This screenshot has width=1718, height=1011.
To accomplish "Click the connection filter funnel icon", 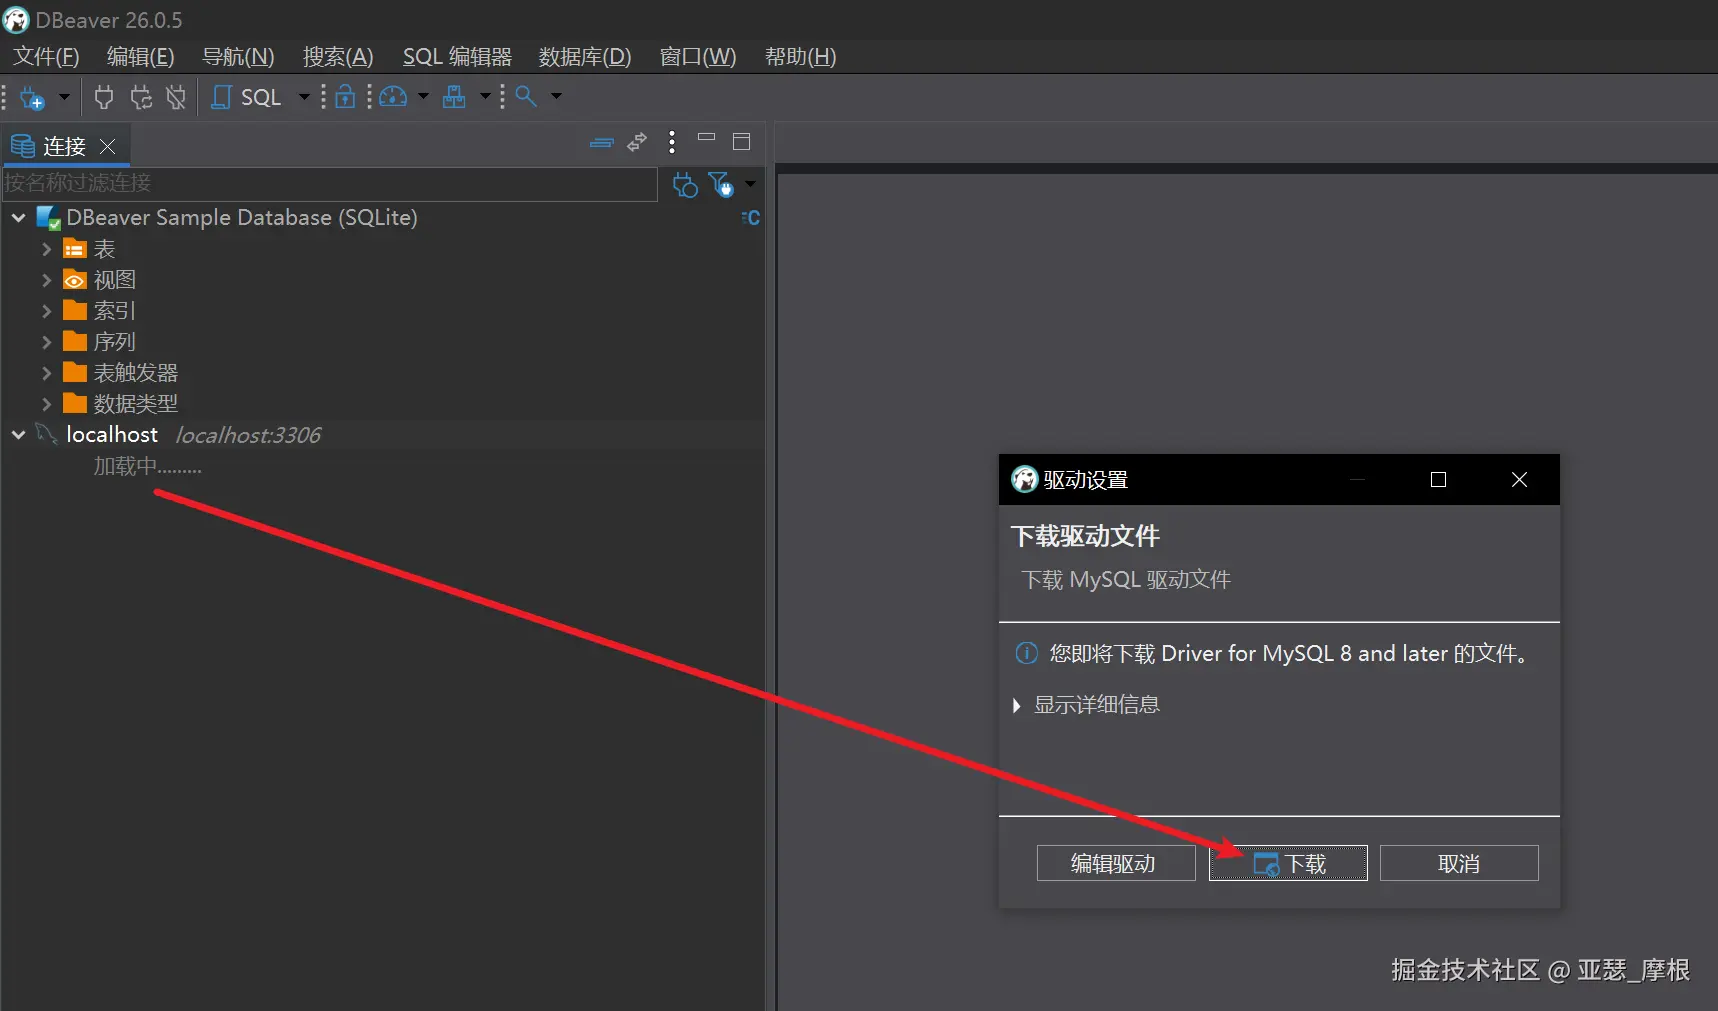I will tap(721, 185).
